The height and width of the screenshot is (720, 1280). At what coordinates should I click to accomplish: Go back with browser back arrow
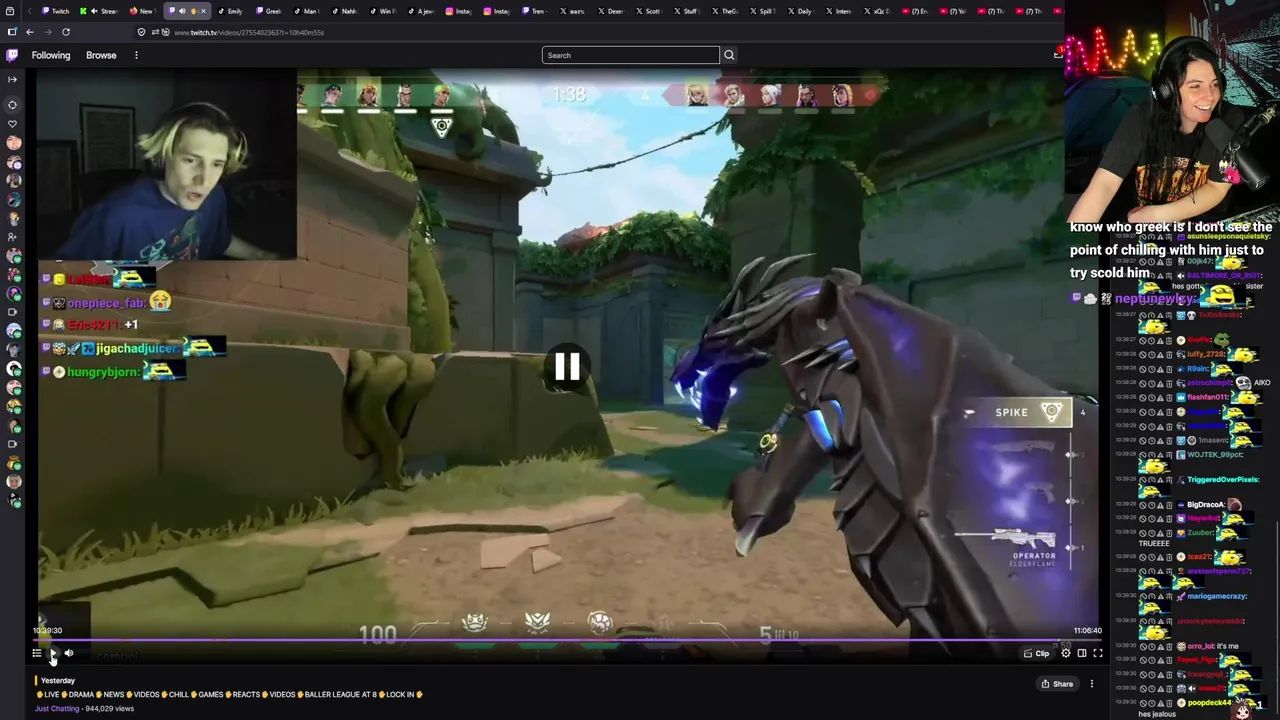(x=29, y=32)
